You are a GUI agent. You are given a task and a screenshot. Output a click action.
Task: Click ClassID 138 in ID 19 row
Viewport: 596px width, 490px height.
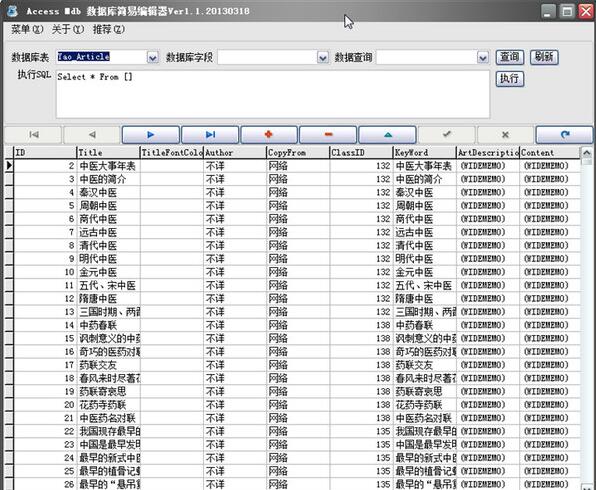361,392
